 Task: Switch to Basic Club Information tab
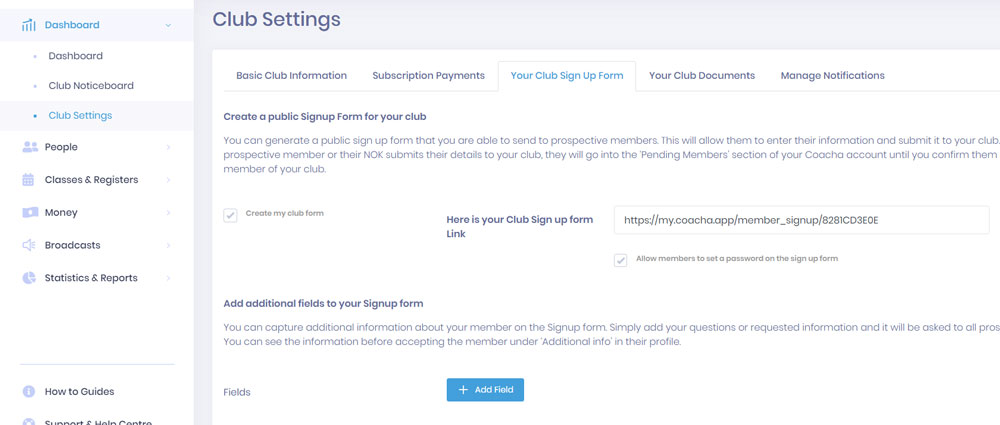[x=291, y=75]
